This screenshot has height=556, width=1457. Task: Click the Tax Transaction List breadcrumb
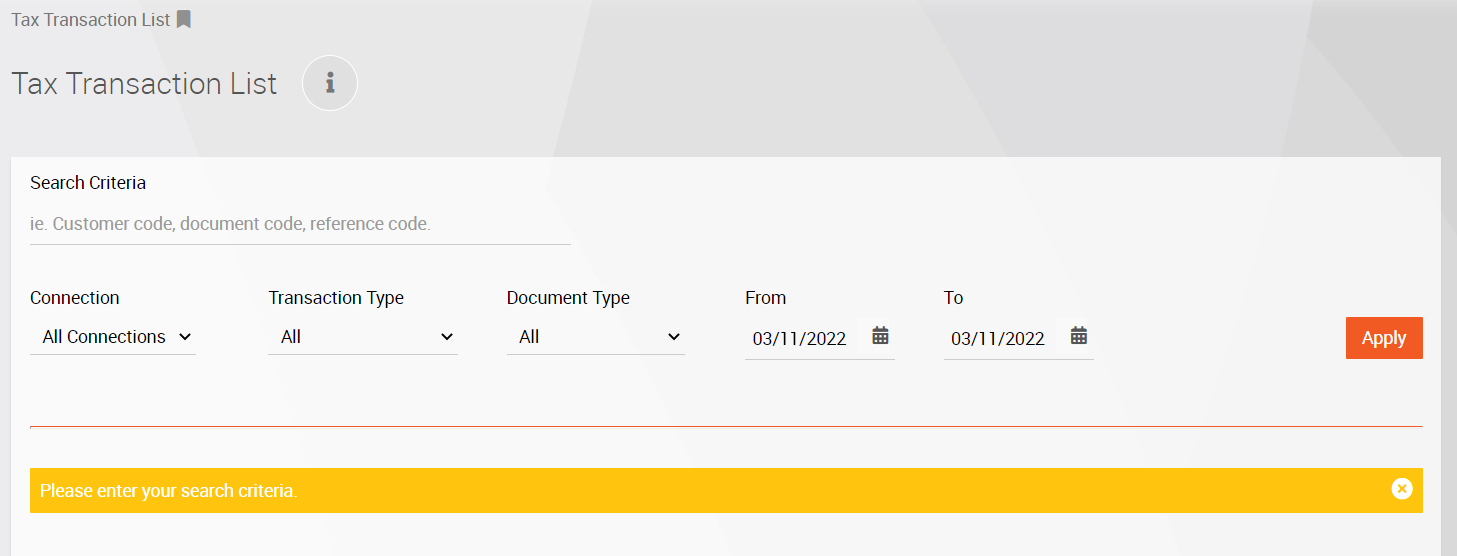(91, 19)
